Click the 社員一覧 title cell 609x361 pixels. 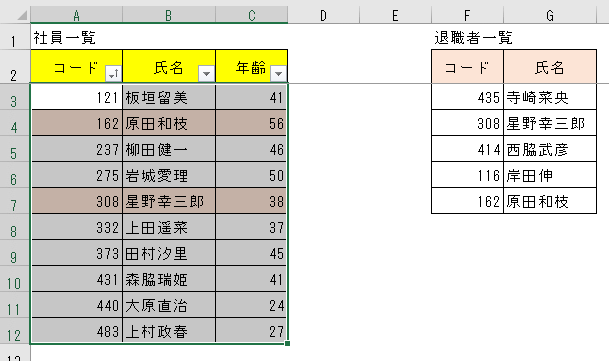(77, 38)
